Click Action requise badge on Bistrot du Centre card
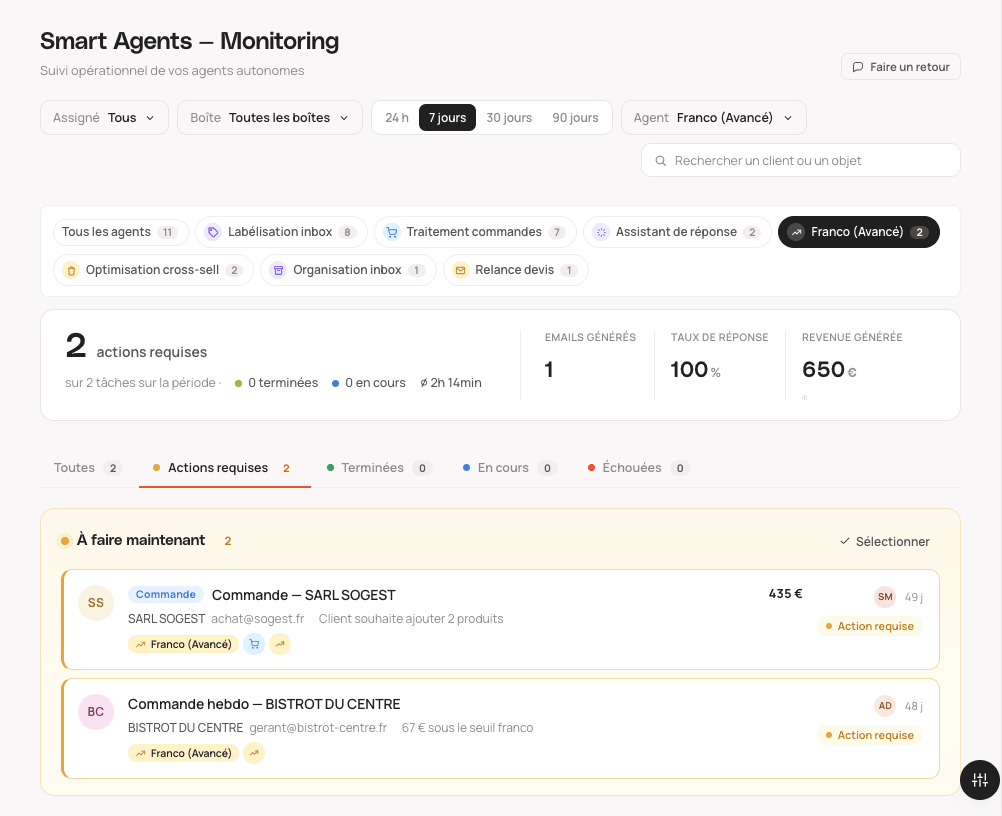 870,735
